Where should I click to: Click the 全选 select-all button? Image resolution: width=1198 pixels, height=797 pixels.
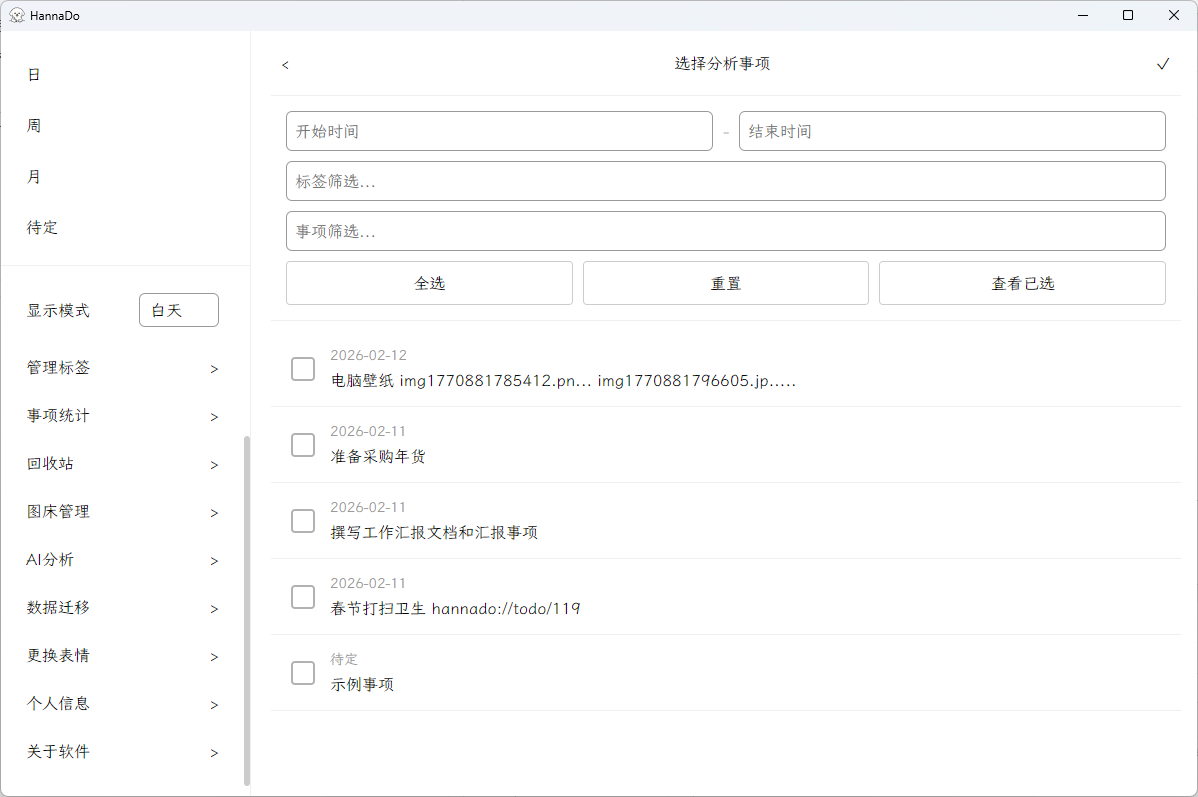click(x=429, y=283)
